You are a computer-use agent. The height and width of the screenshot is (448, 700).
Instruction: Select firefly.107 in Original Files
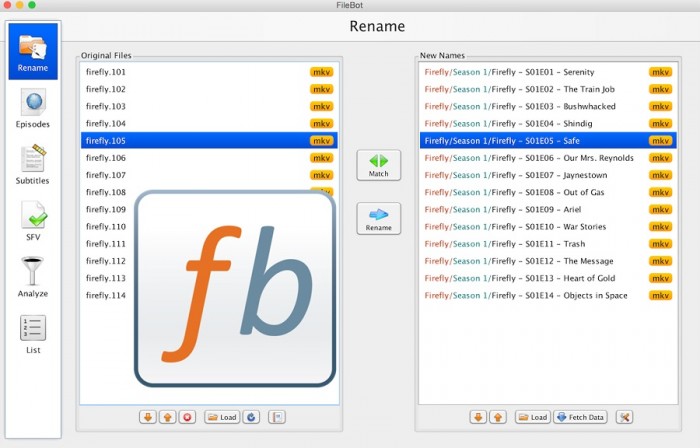click(209, 175)
